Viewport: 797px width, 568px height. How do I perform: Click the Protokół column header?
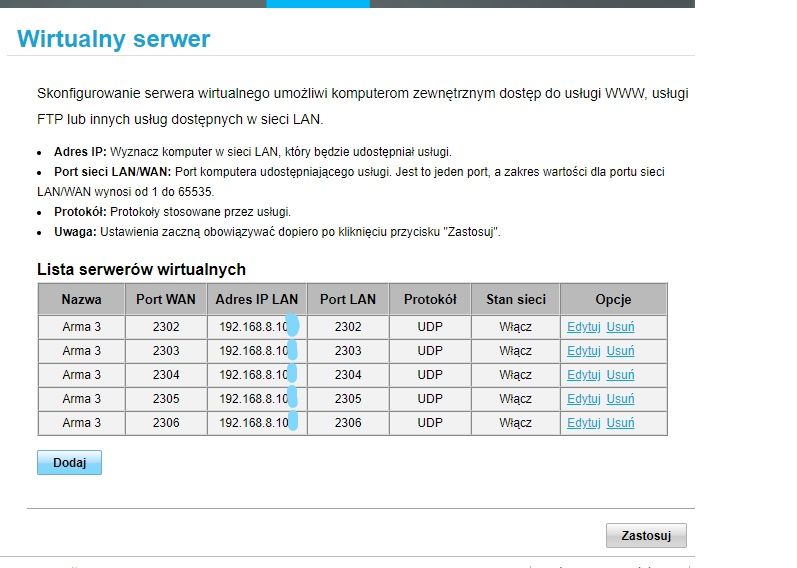(430, 299)
